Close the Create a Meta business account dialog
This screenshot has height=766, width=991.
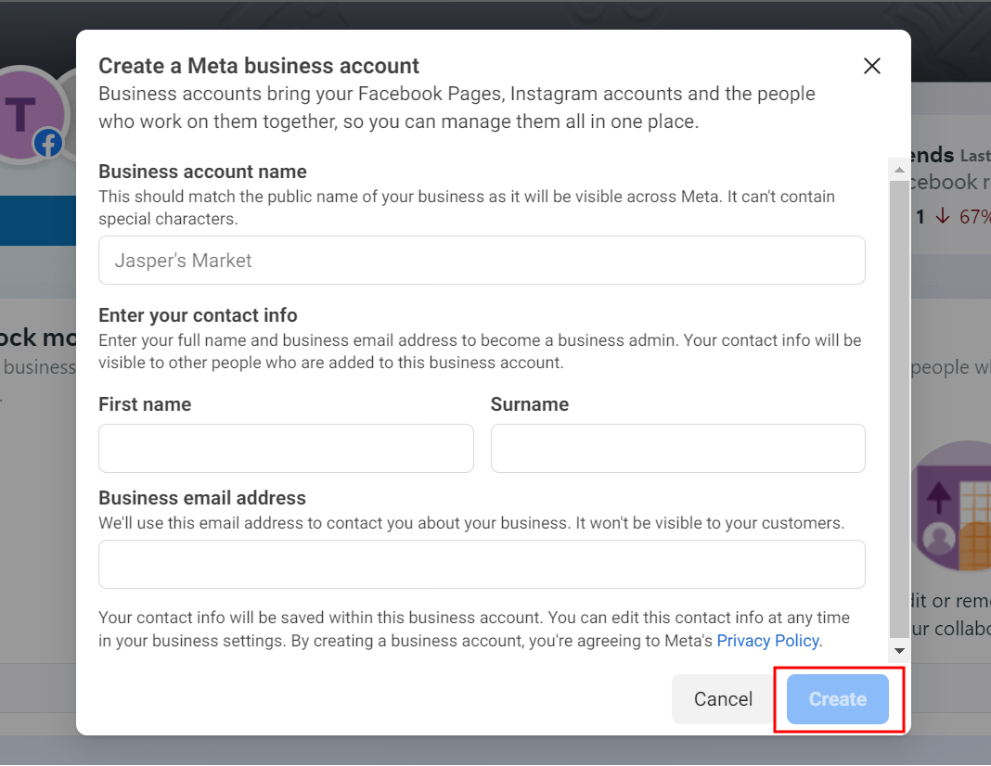pyautogui.click(x=872, y=66)
